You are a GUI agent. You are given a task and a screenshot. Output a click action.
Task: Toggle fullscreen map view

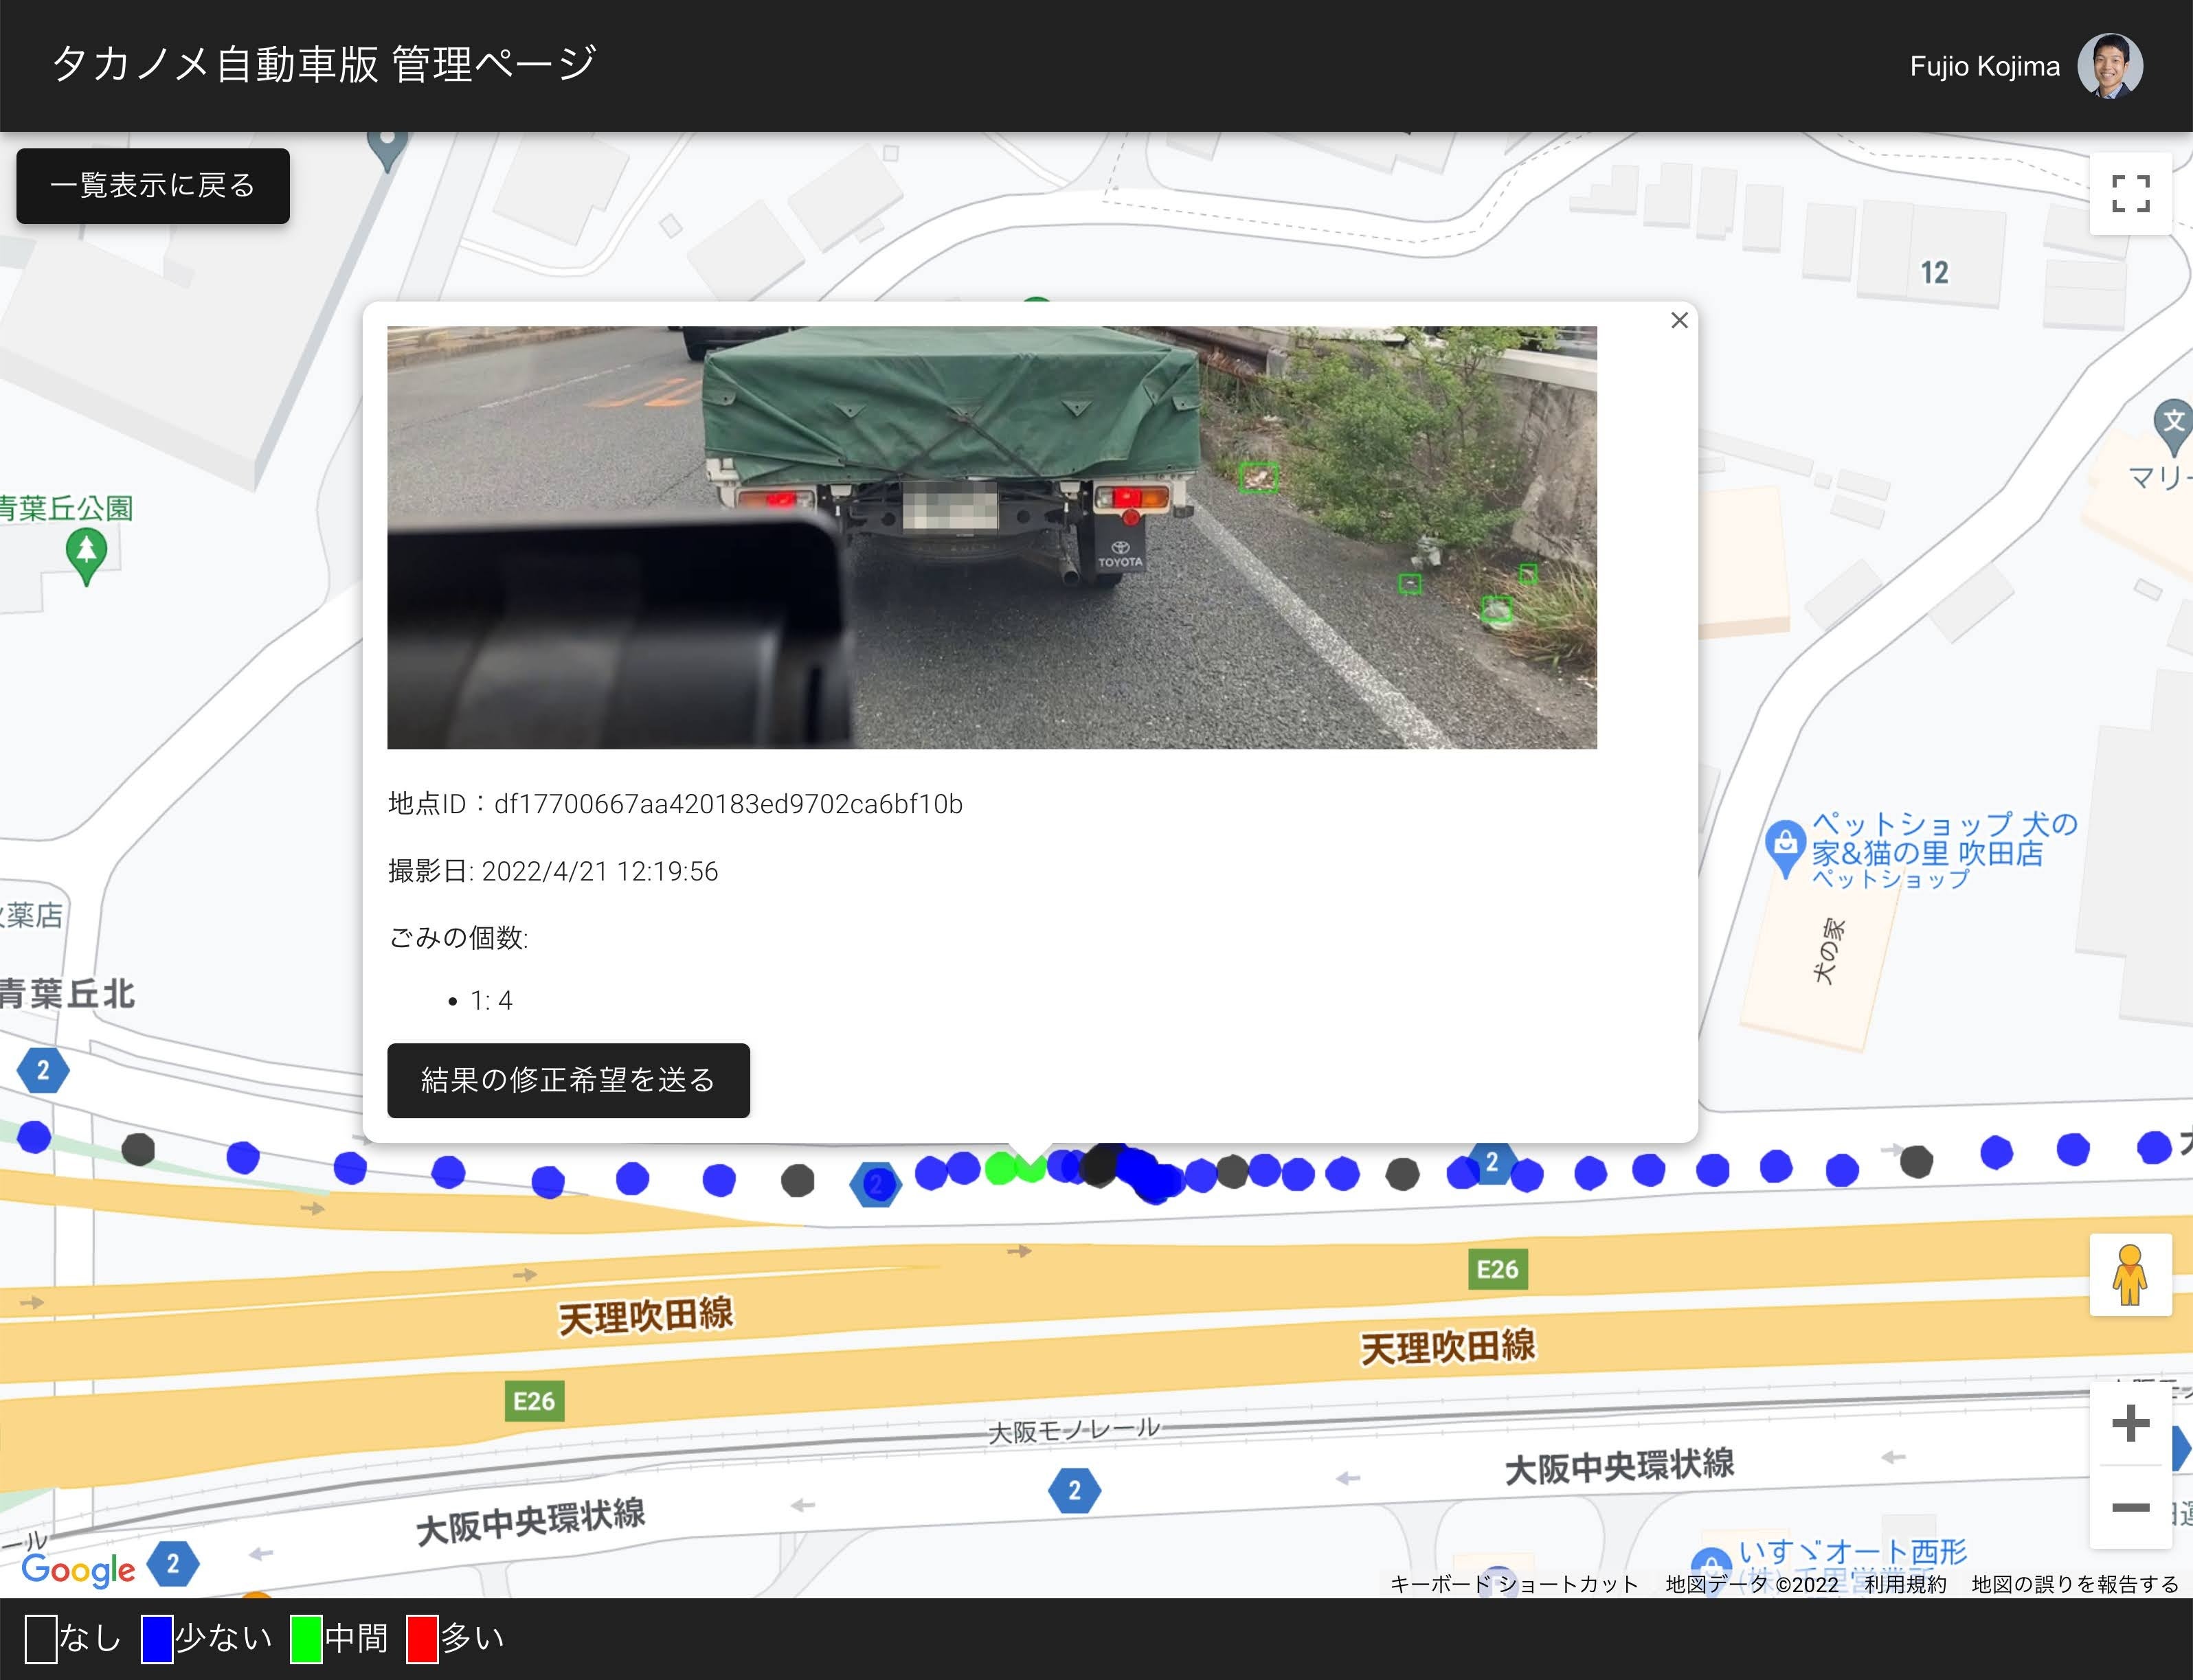click(2130, 193)
